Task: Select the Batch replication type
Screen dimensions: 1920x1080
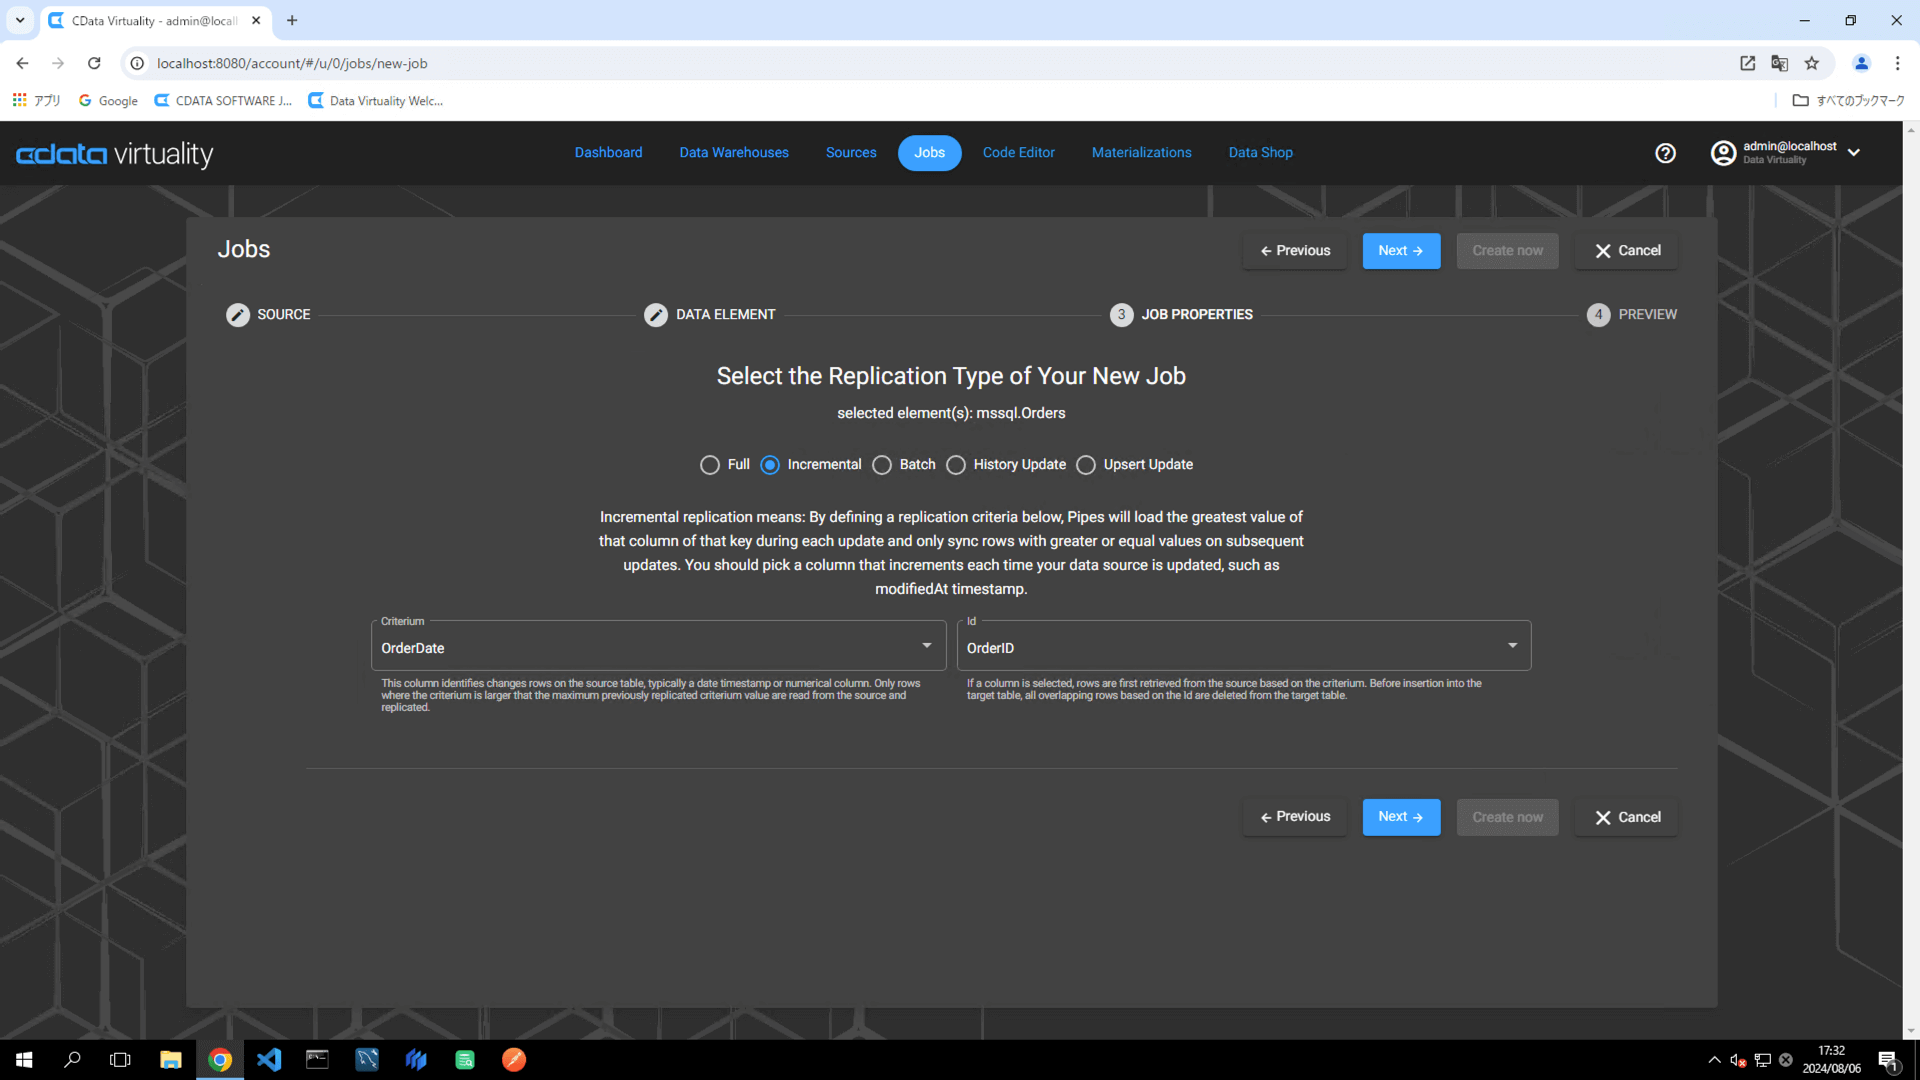Action: 882,465
